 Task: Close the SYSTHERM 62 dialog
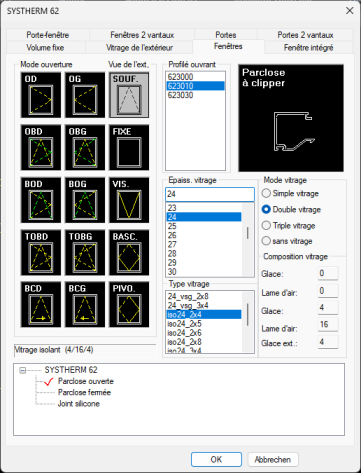point(349,11)
